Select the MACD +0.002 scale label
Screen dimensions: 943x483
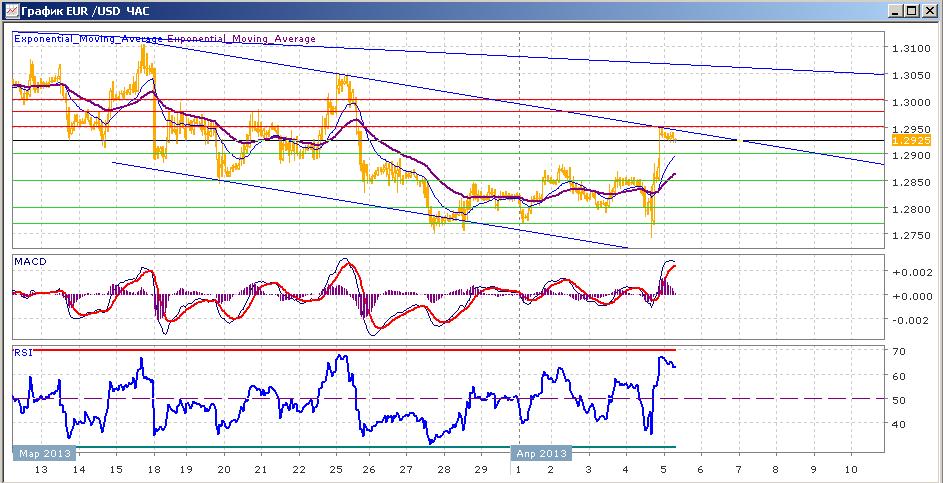point(912,271)
